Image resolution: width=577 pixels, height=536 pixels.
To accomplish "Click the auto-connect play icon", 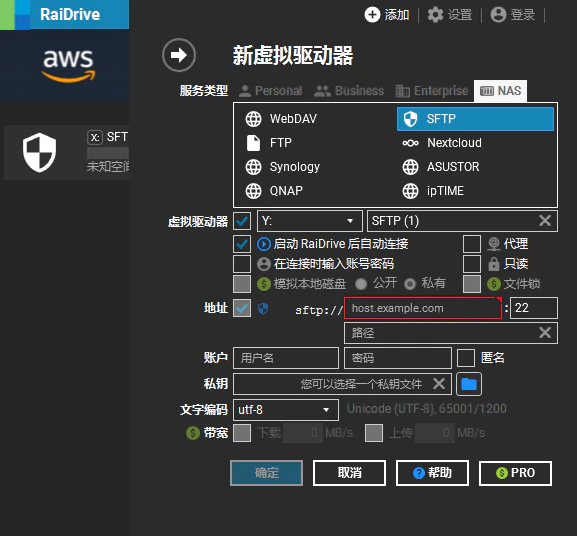I will click(264, 244).
